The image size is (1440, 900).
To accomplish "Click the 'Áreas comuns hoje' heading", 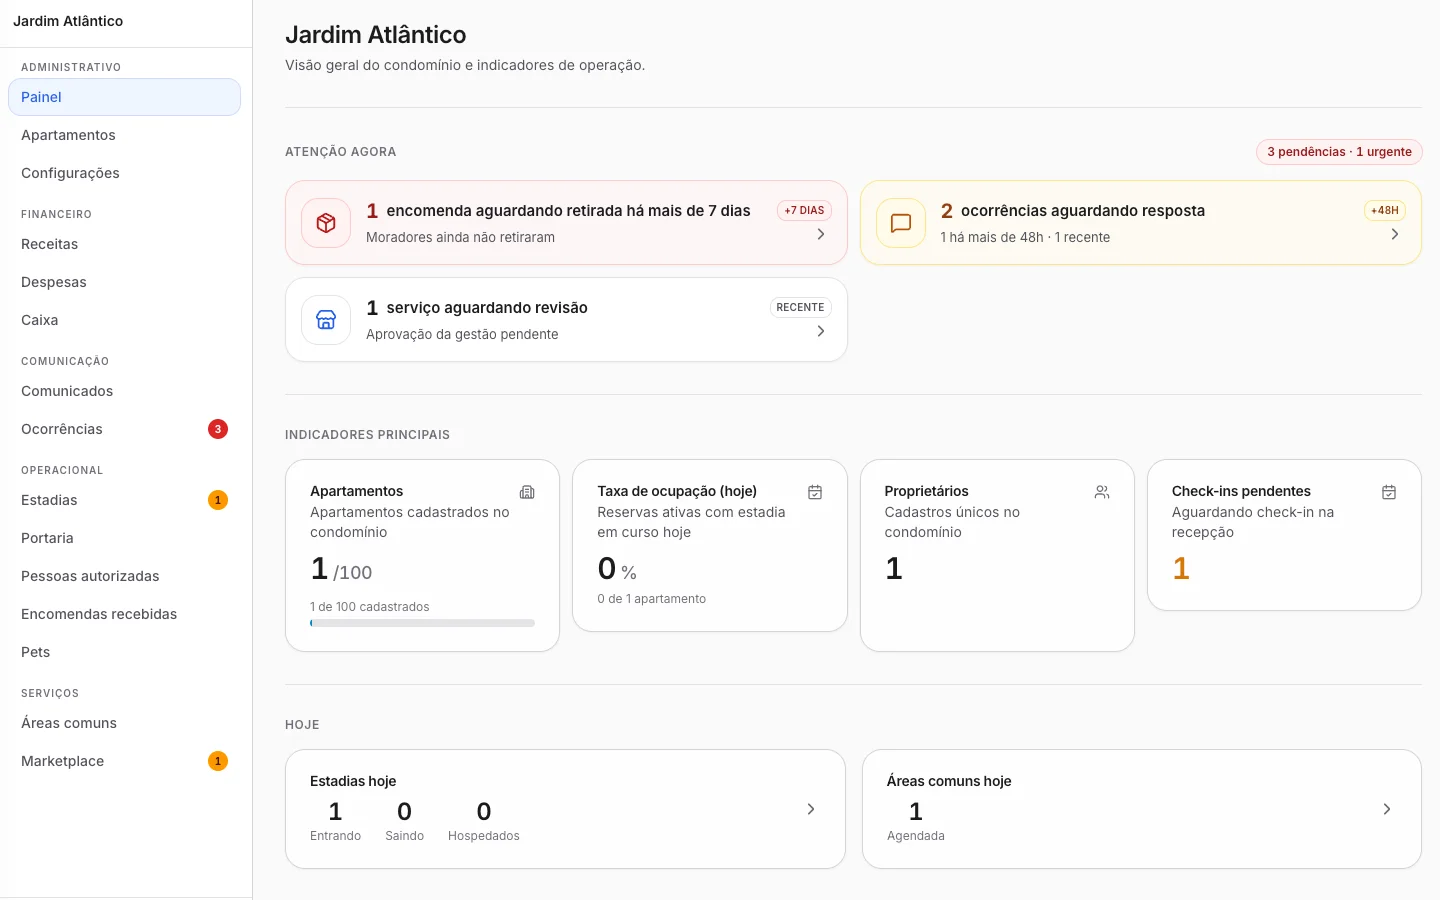I will pos(949,781).
